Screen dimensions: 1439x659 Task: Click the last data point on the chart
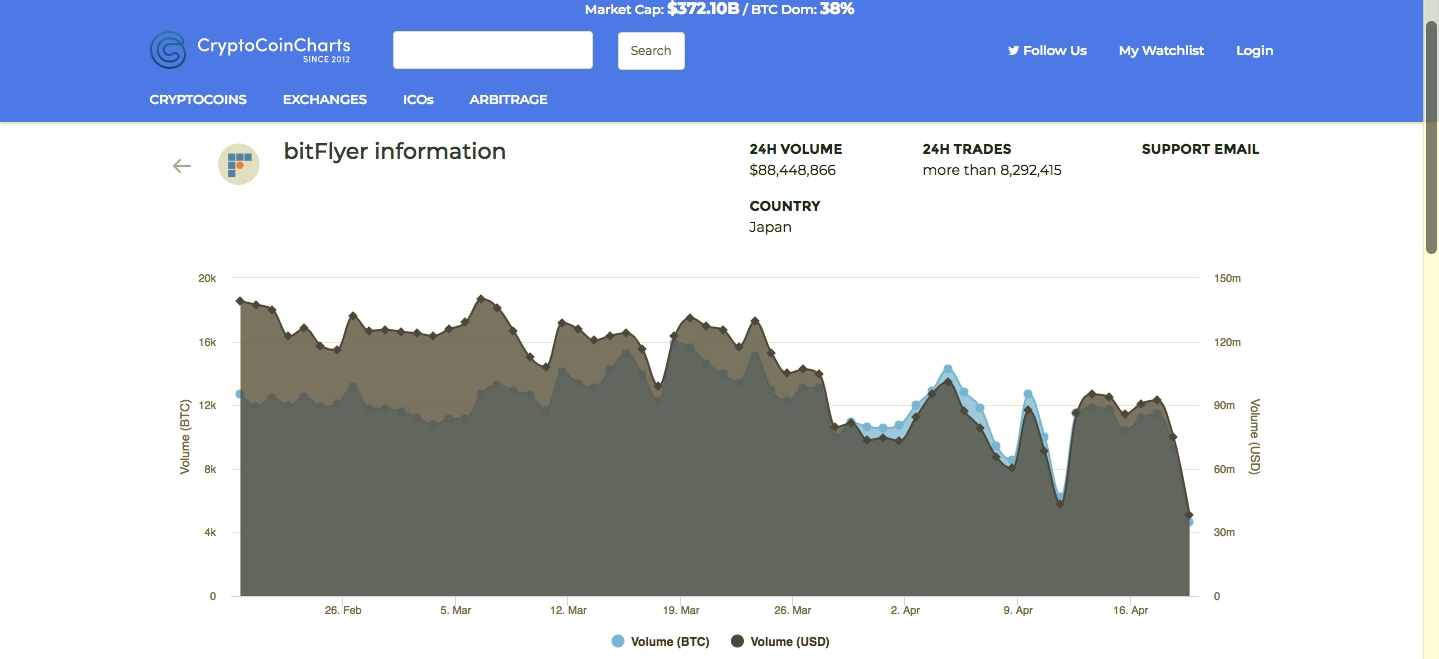pos(1189,516)
